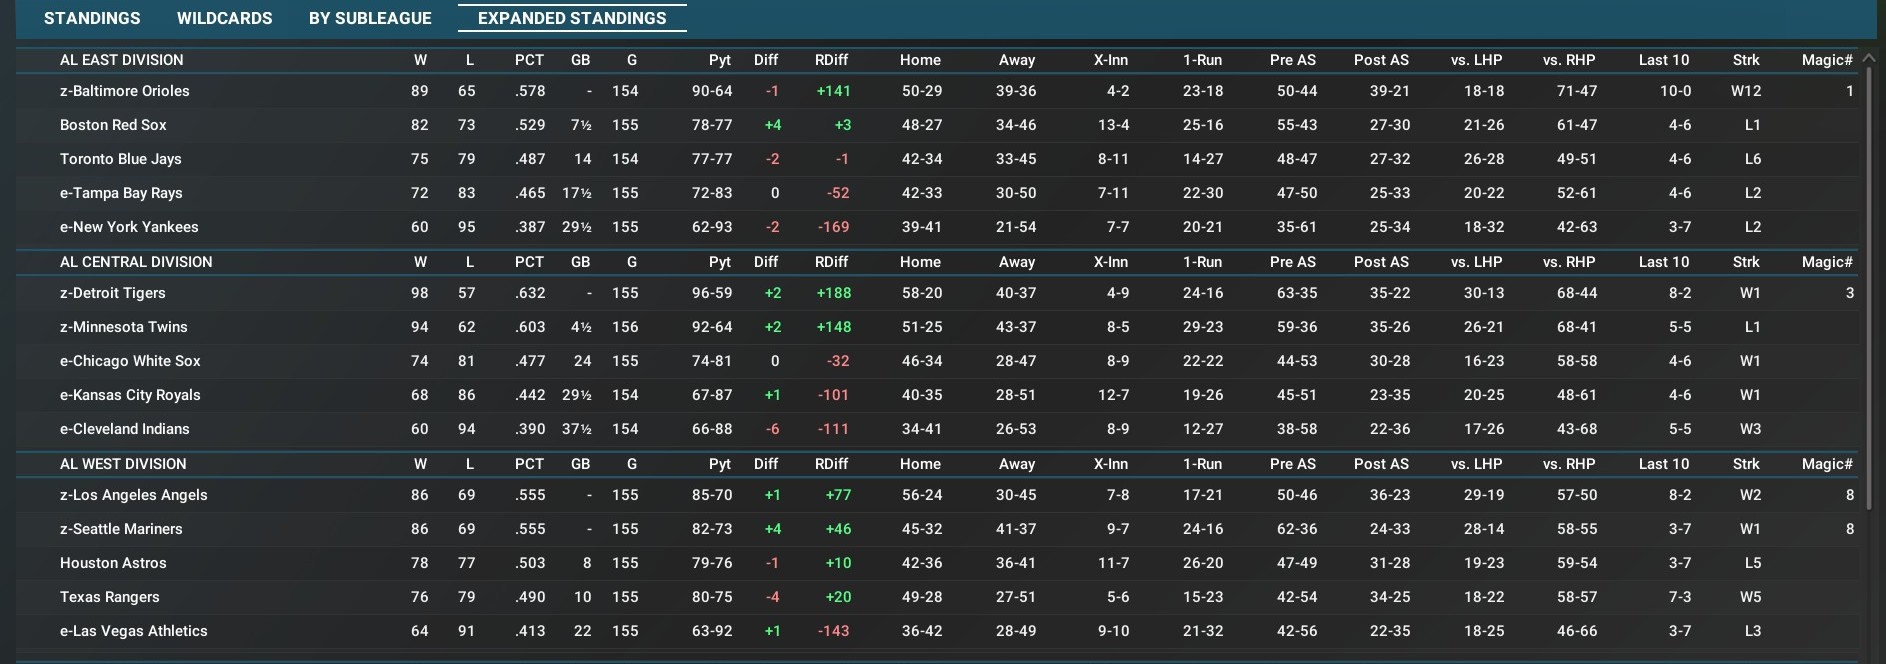Open the Toronto Blue Jays team
Screen dimensions: 1886x664
[120, 159]
